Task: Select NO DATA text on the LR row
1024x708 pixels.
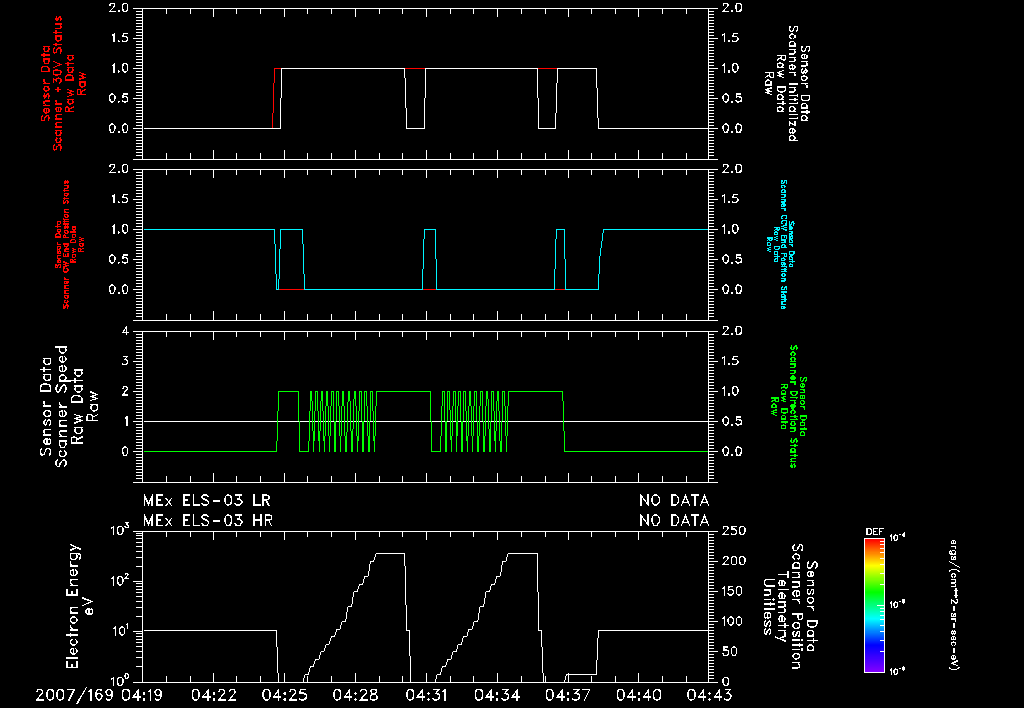Action: 674,501
